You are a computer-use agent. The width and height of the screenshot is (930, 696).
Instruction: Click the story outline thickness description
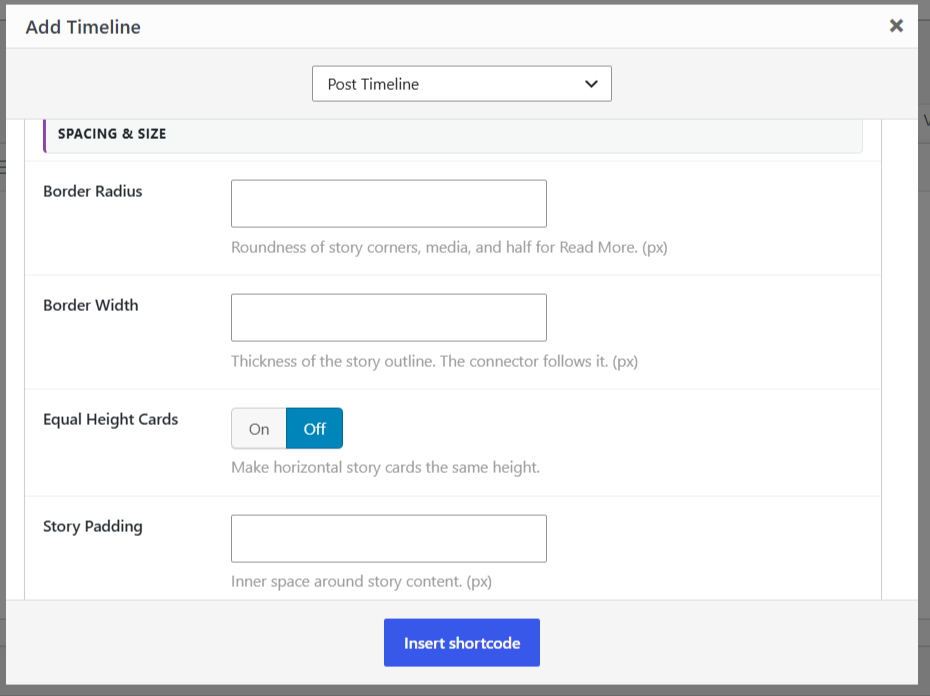click(x=434, y=361)
